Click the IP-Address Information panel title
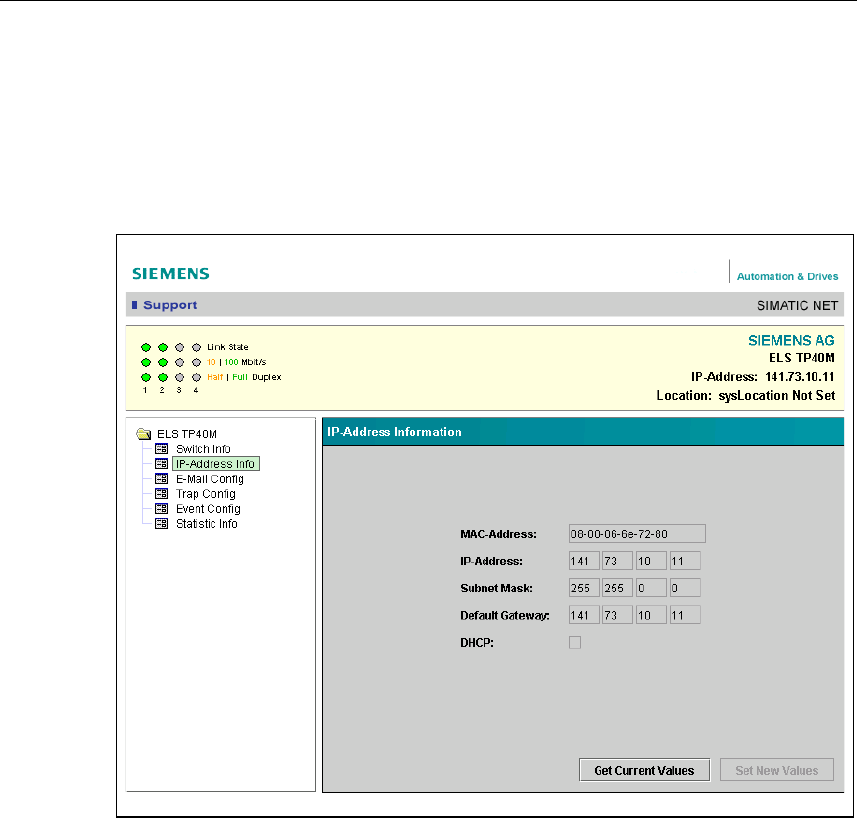Screen dimensions: 857x818 click(394, 432)
